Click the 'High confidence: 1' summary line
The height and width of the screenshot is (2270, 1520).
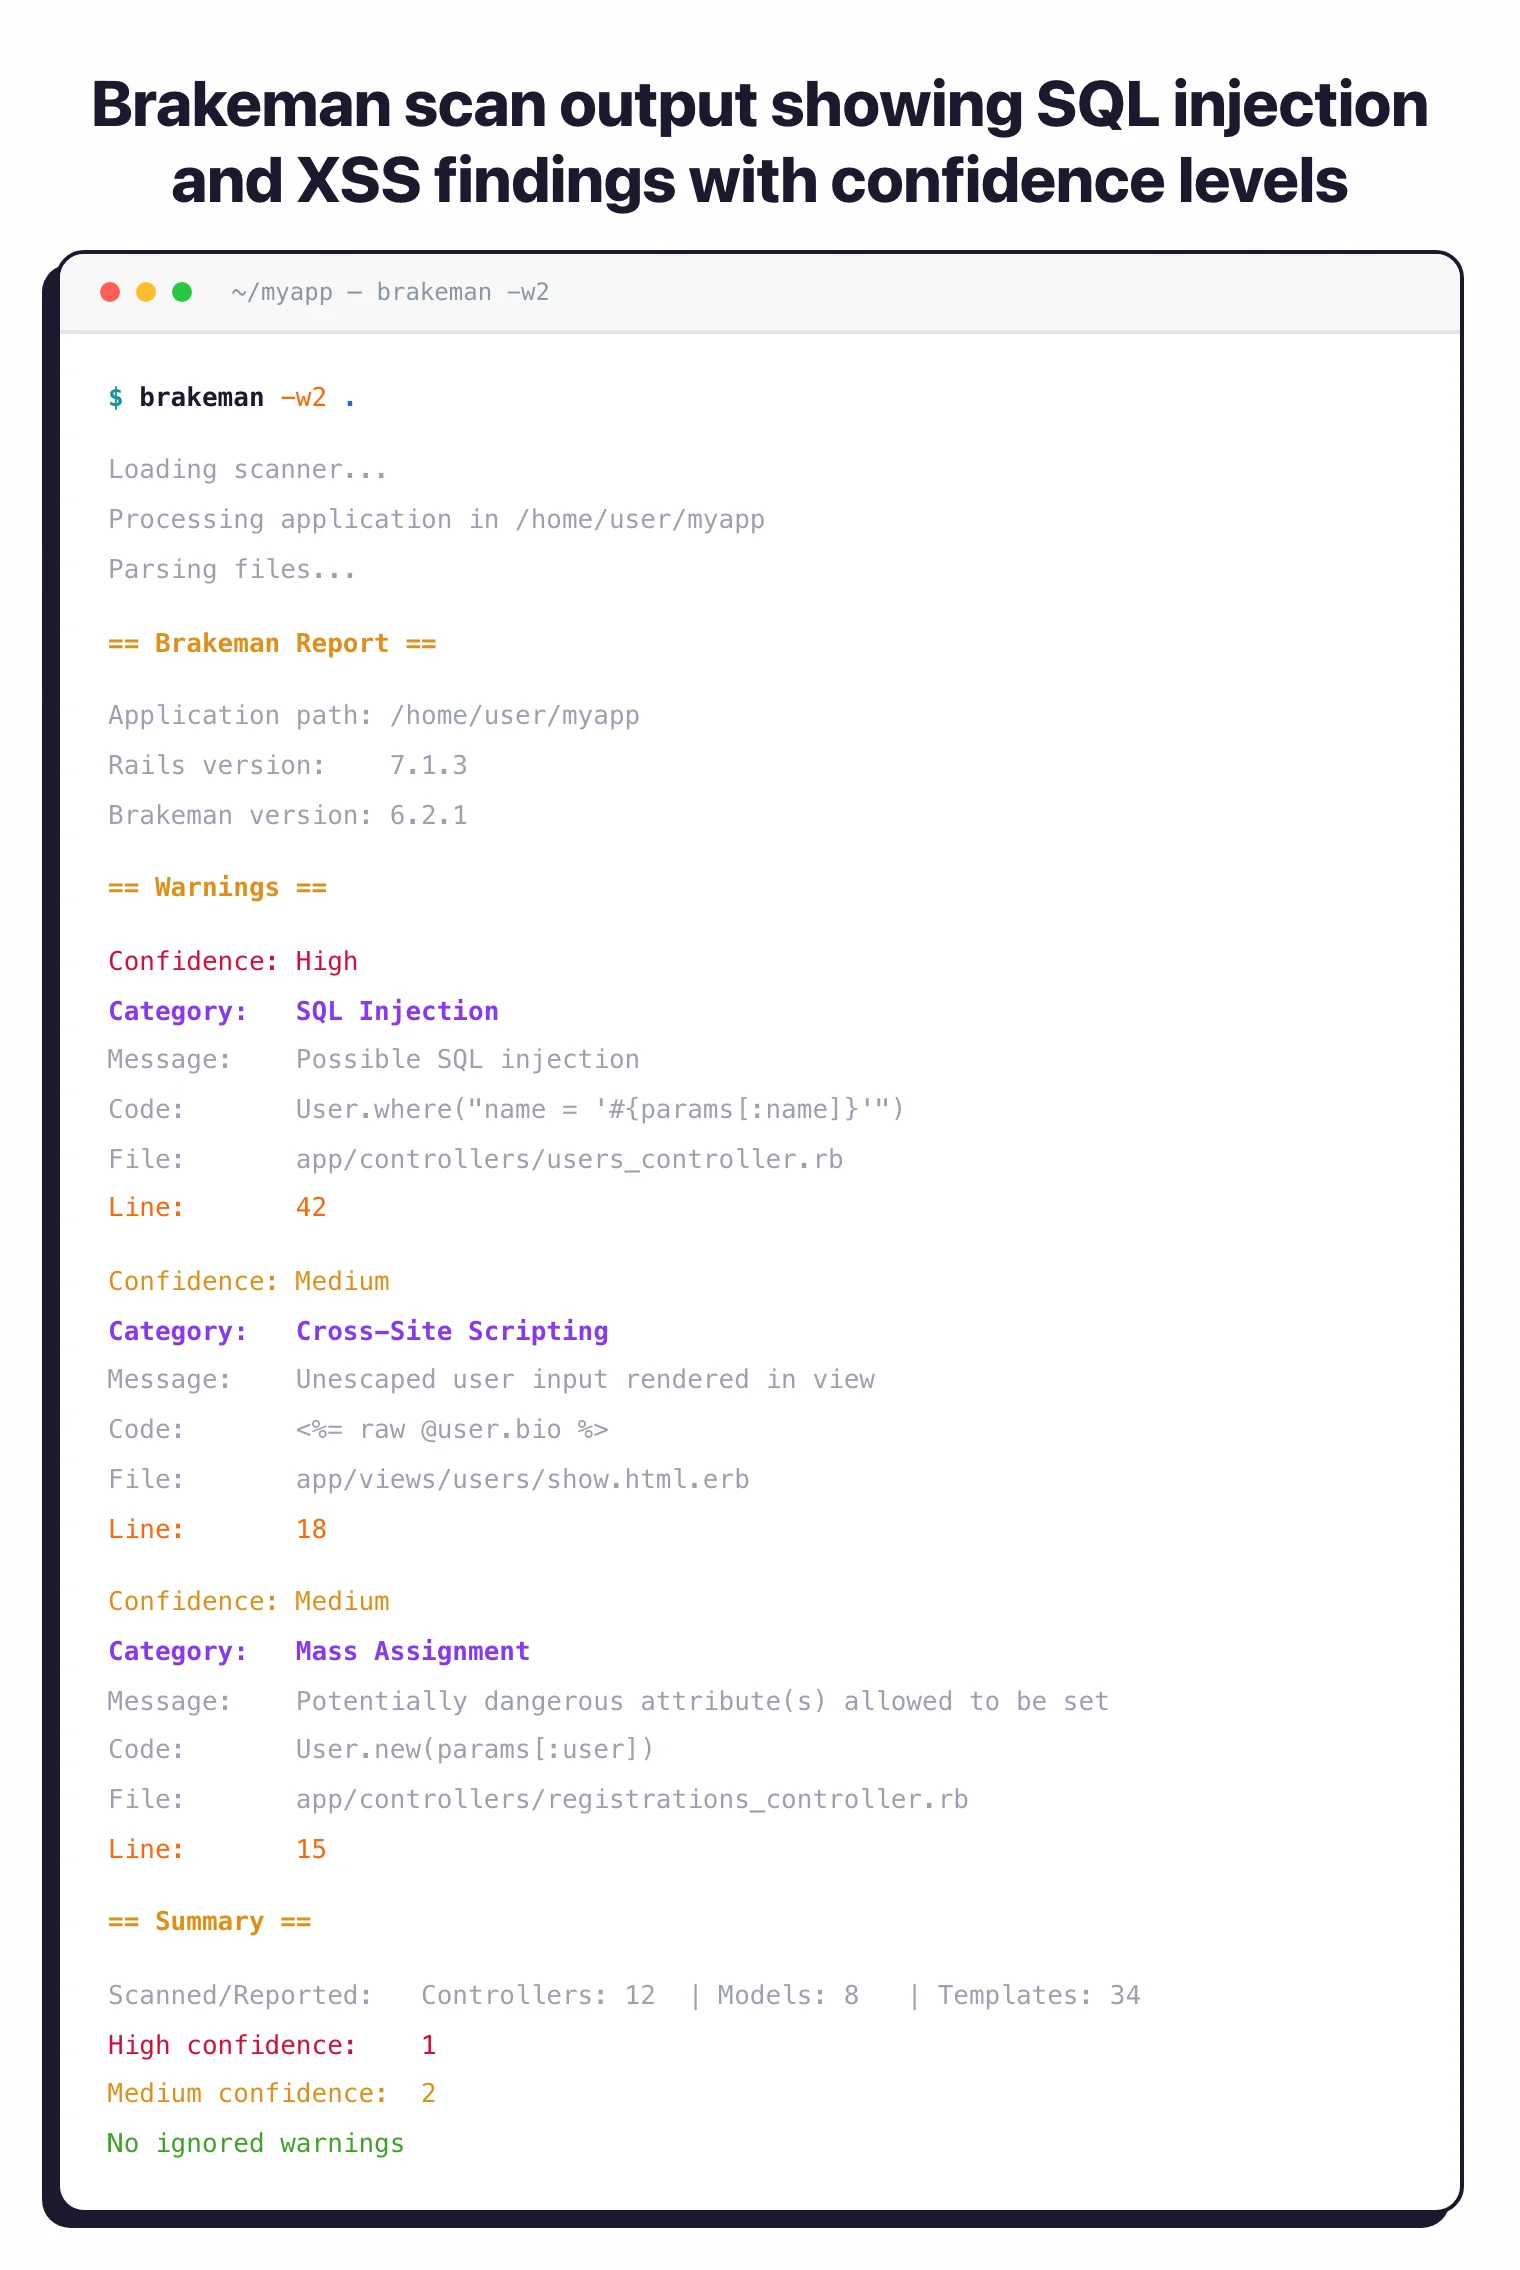(x=271, y=2045)
